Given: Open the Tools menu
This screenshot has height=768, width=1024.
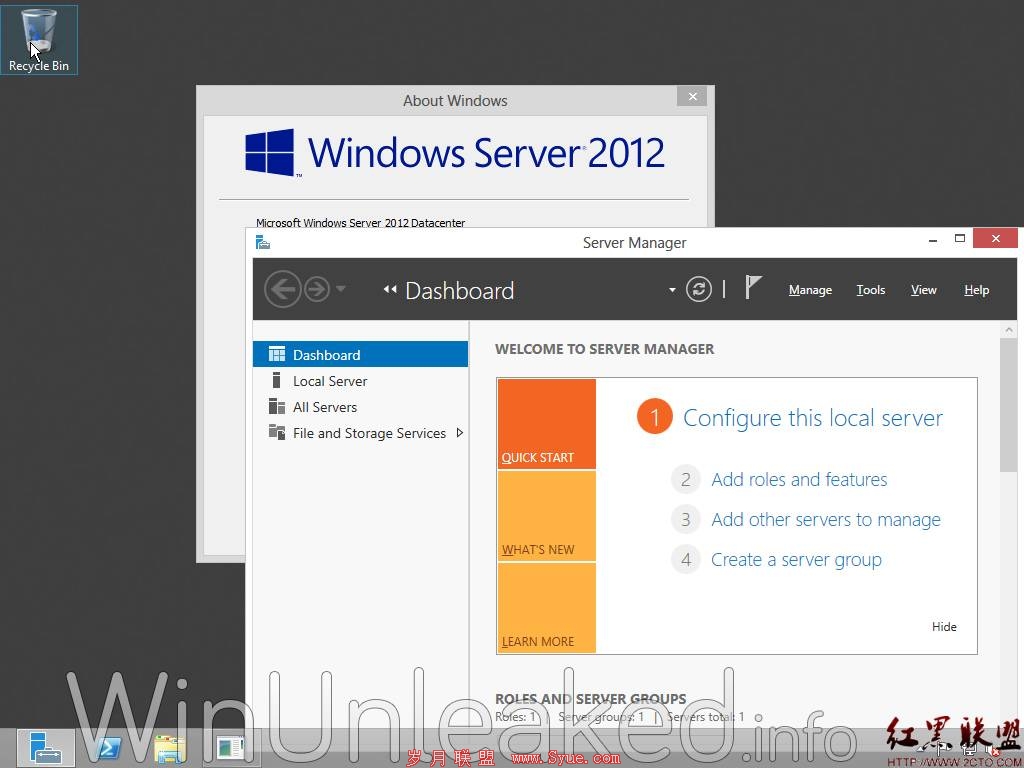Looking at the screenshot, I should (x=871, y=290).
